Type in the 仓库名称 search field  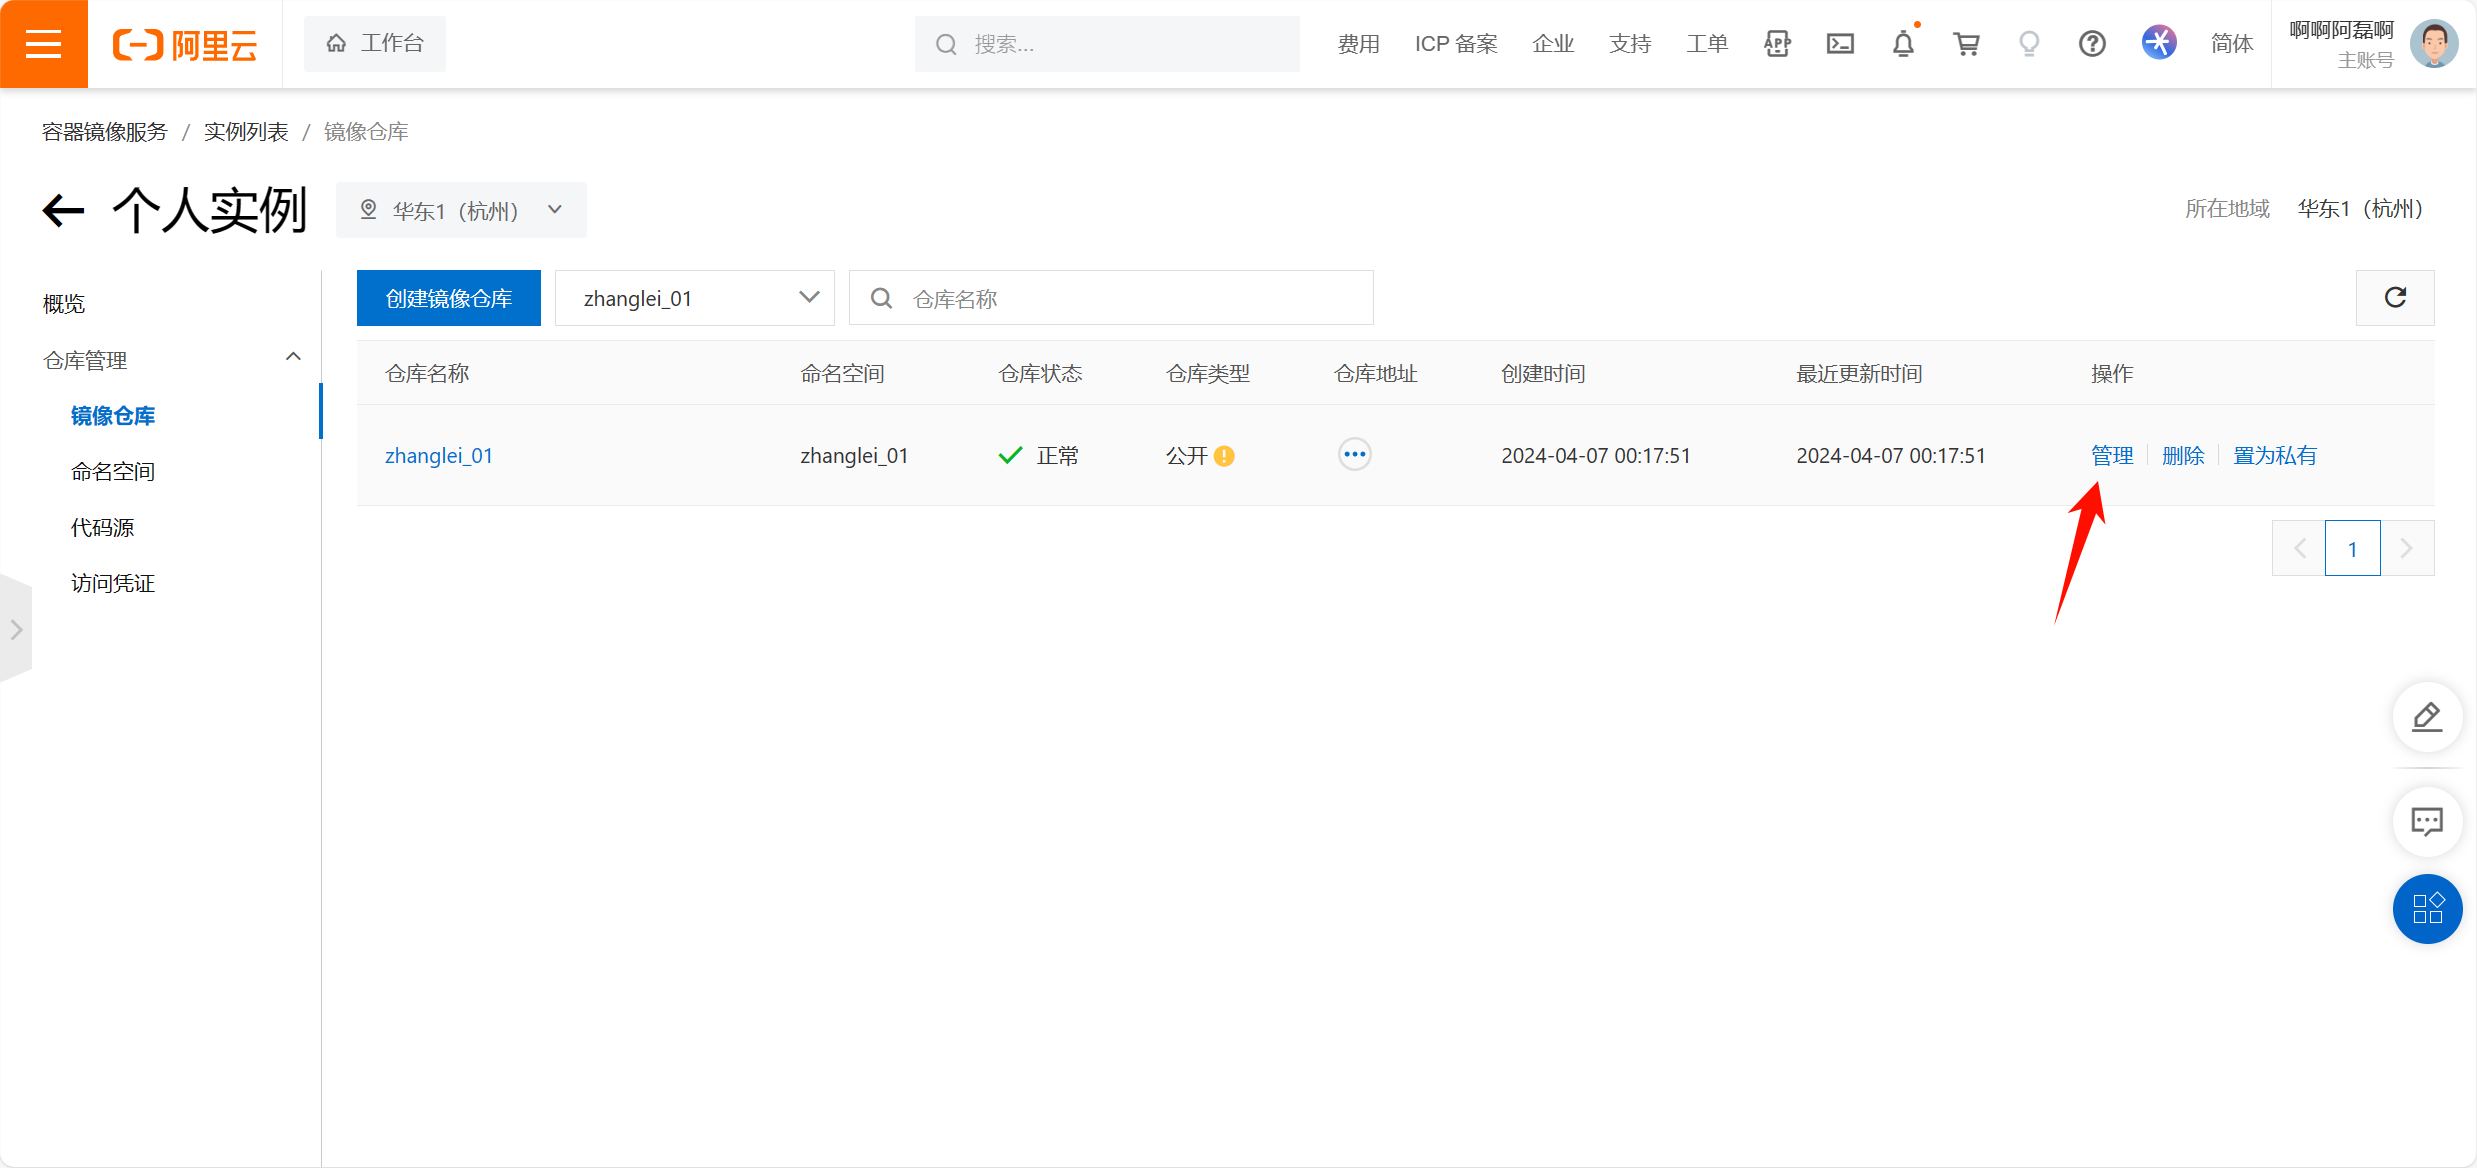point(1111,297)
